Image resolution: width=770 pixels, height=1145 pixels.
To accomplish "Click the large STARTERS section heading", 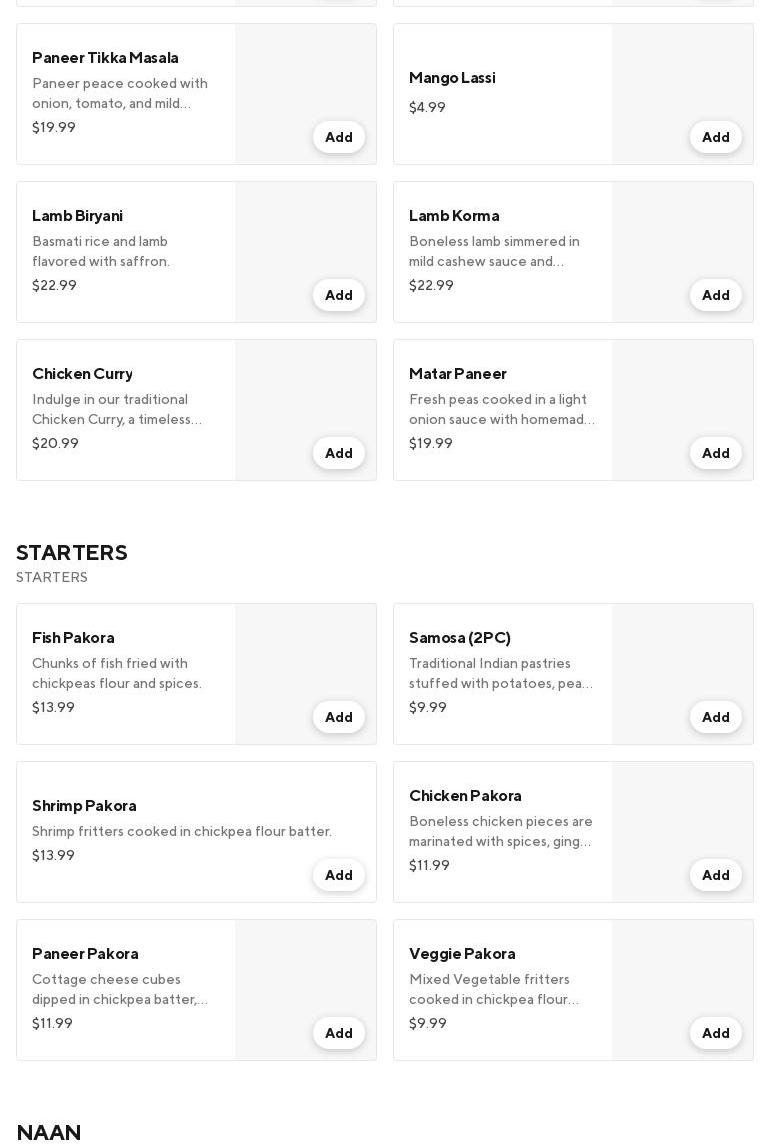I will pyautogui.click(x=72, y=553).
